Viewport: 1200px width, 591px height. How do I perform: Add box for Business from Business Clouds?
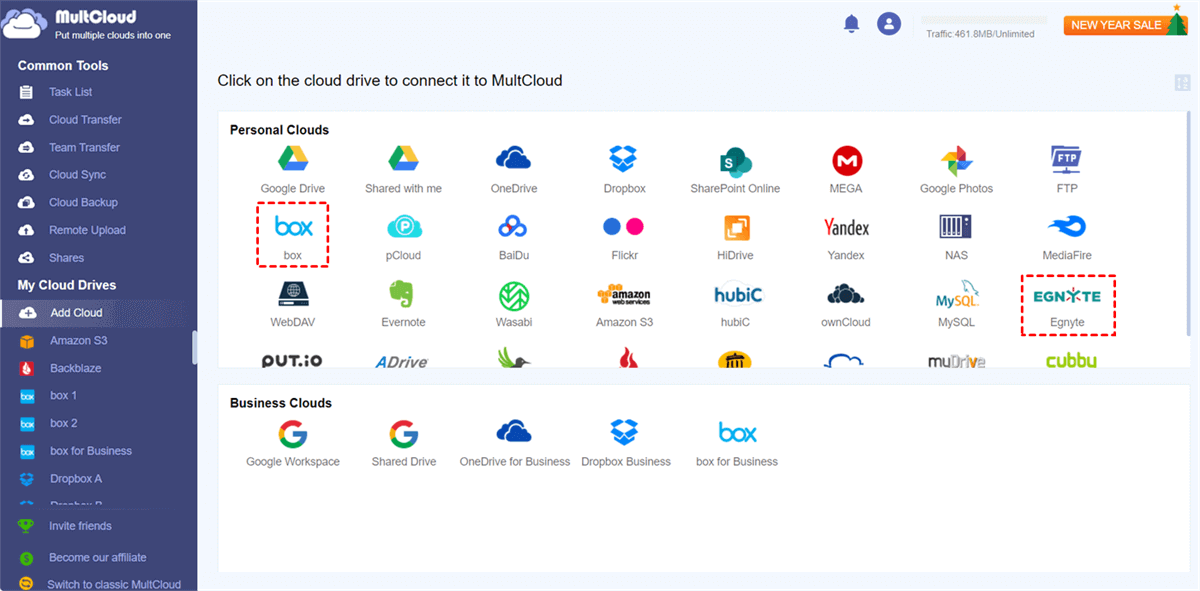pos(737,433)
